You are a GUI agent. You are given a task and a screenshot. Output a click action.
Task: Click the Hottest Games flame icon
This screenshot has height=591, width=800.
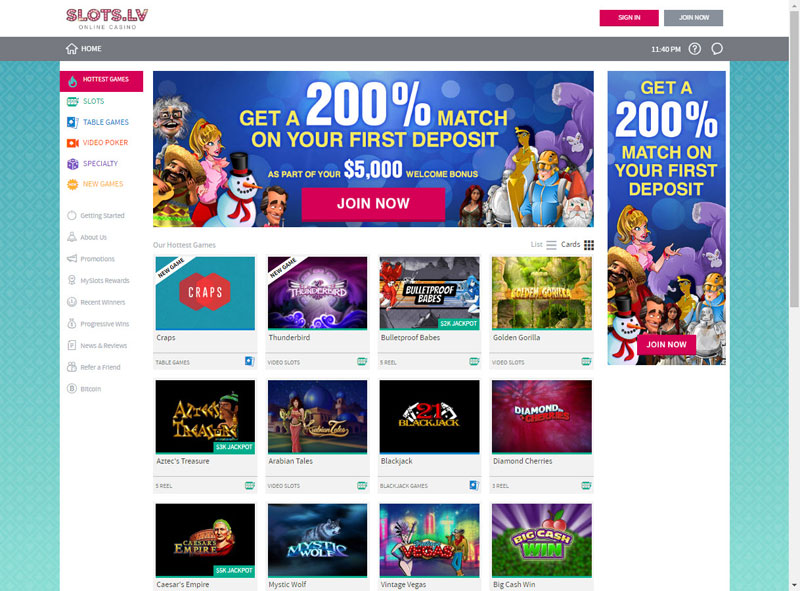pyautogui.click(x=72, y=81)
